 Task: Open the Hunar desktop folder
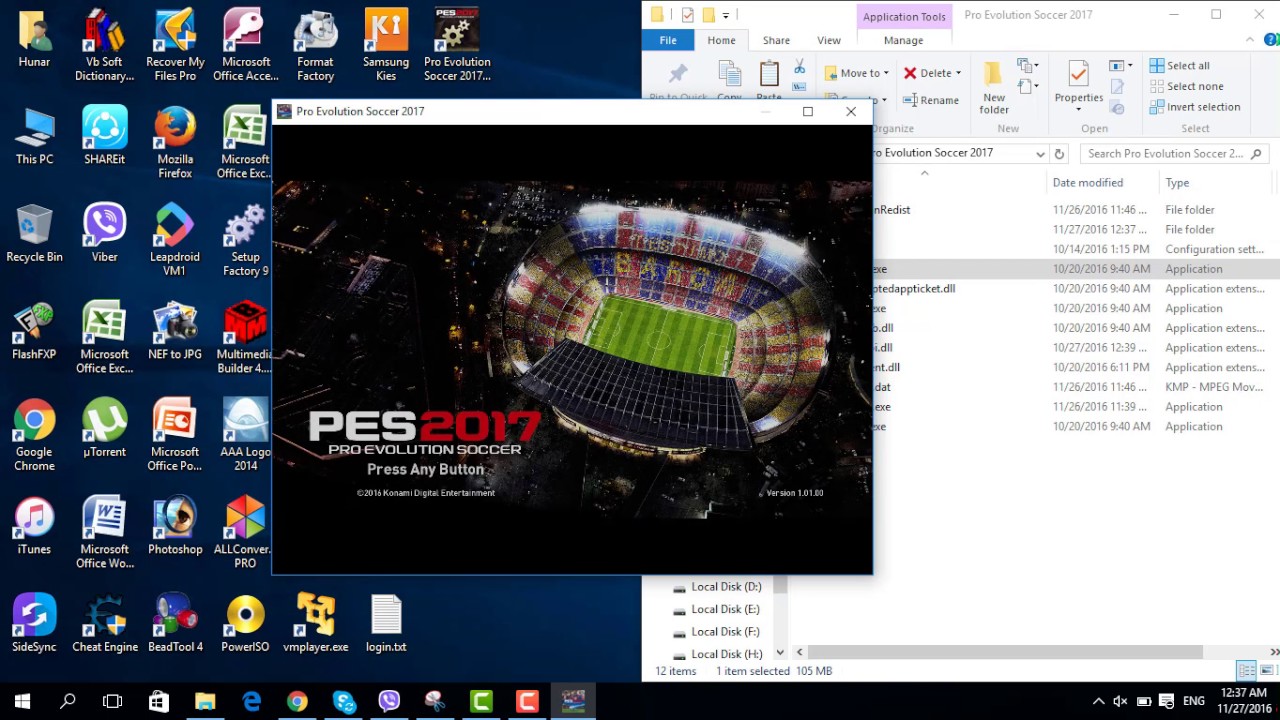tap(34, 40)
